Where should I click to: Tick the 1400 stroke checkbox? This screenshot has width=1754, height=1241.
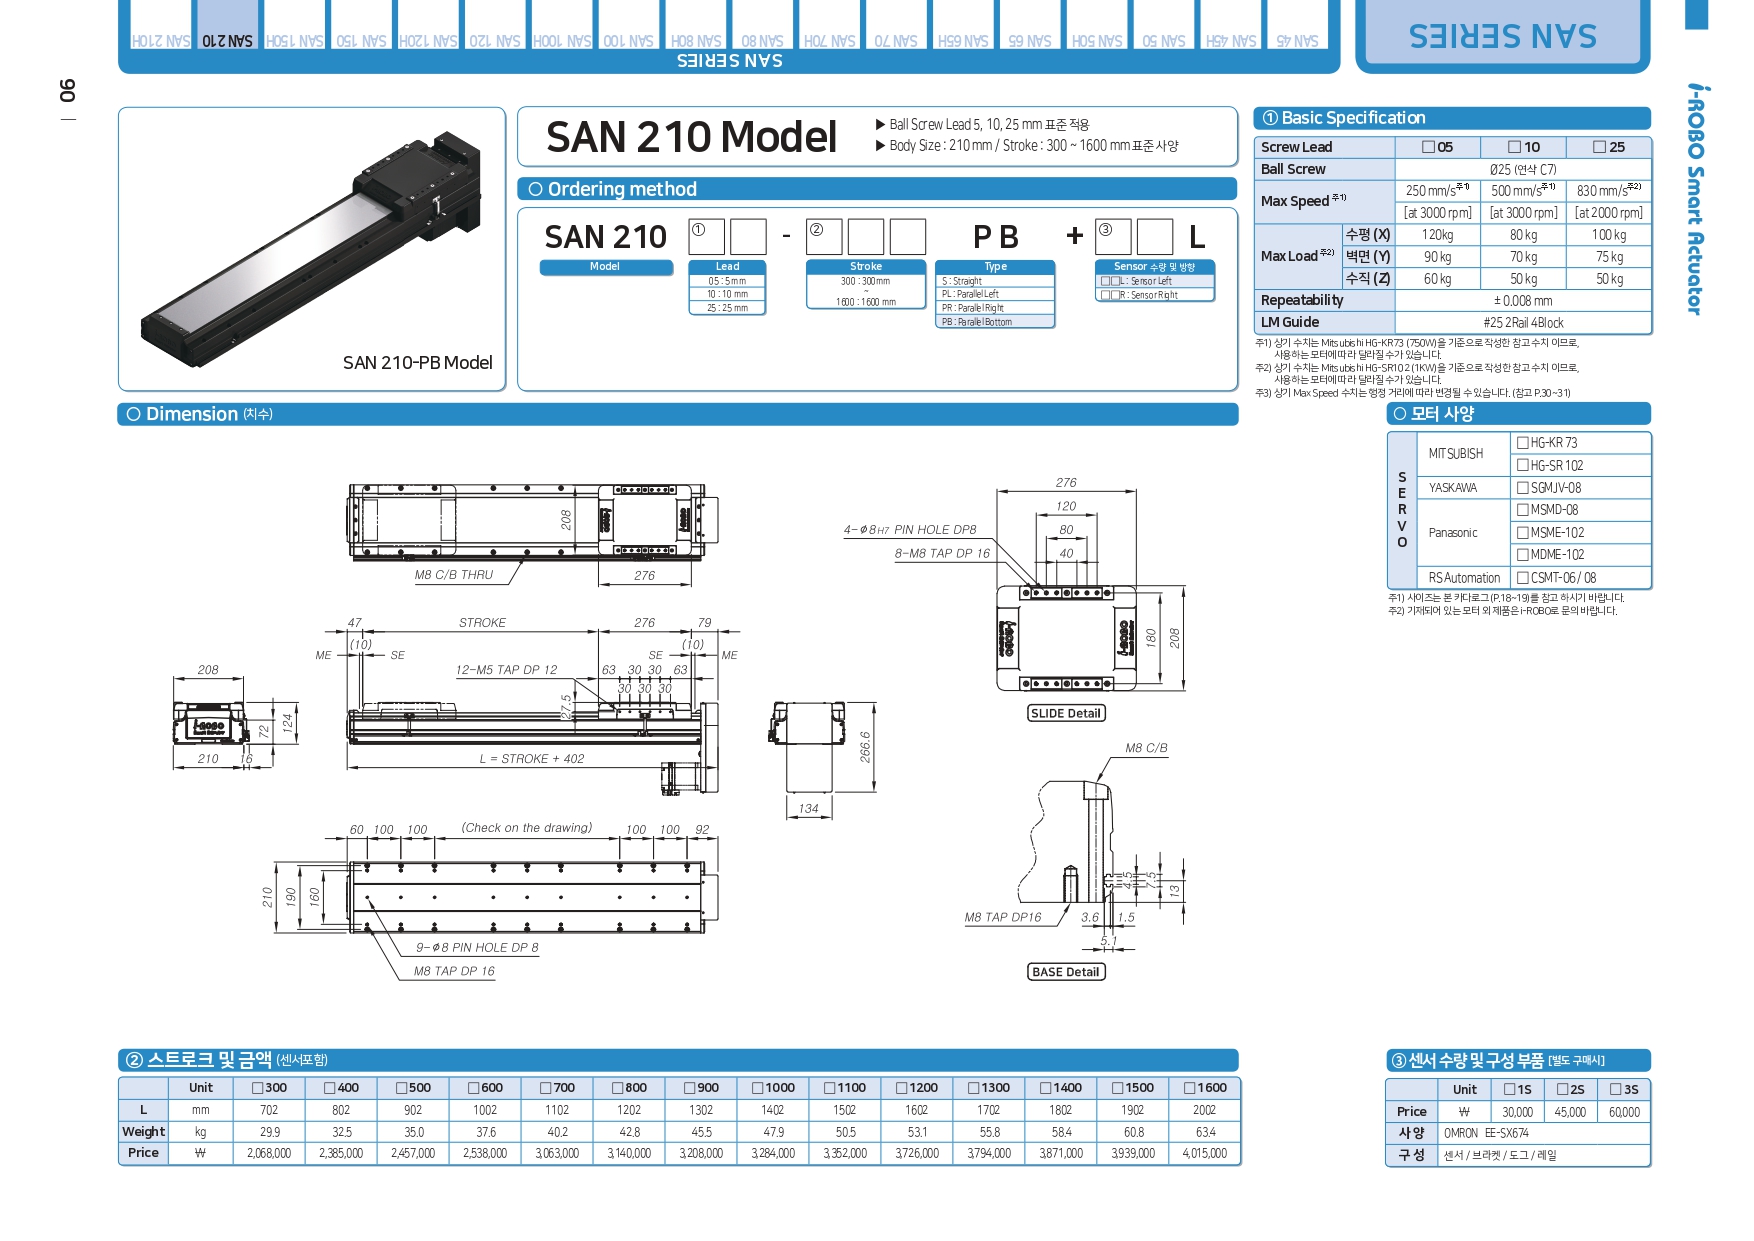(x=1045, y=1088)
